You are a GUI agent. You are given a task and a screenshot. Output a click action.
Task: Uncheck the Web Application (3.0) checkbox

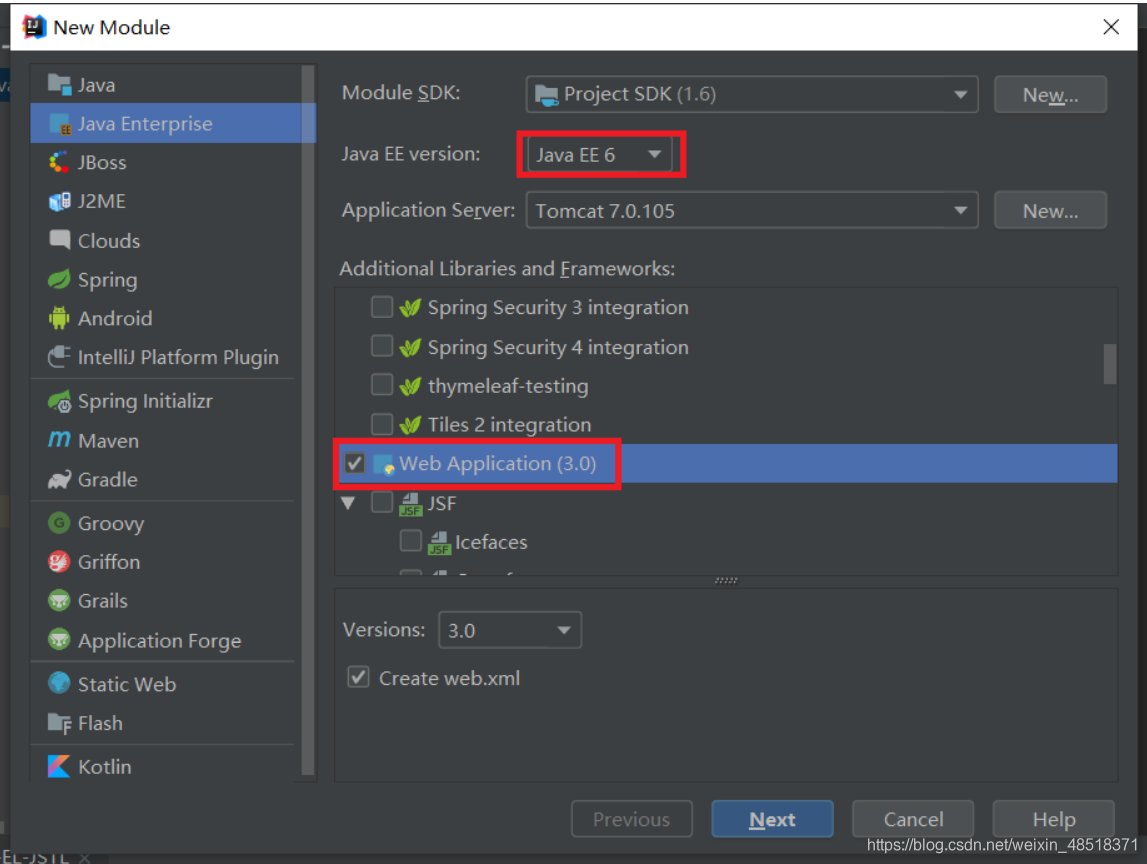pyautogui.click(x=355, y=463)
